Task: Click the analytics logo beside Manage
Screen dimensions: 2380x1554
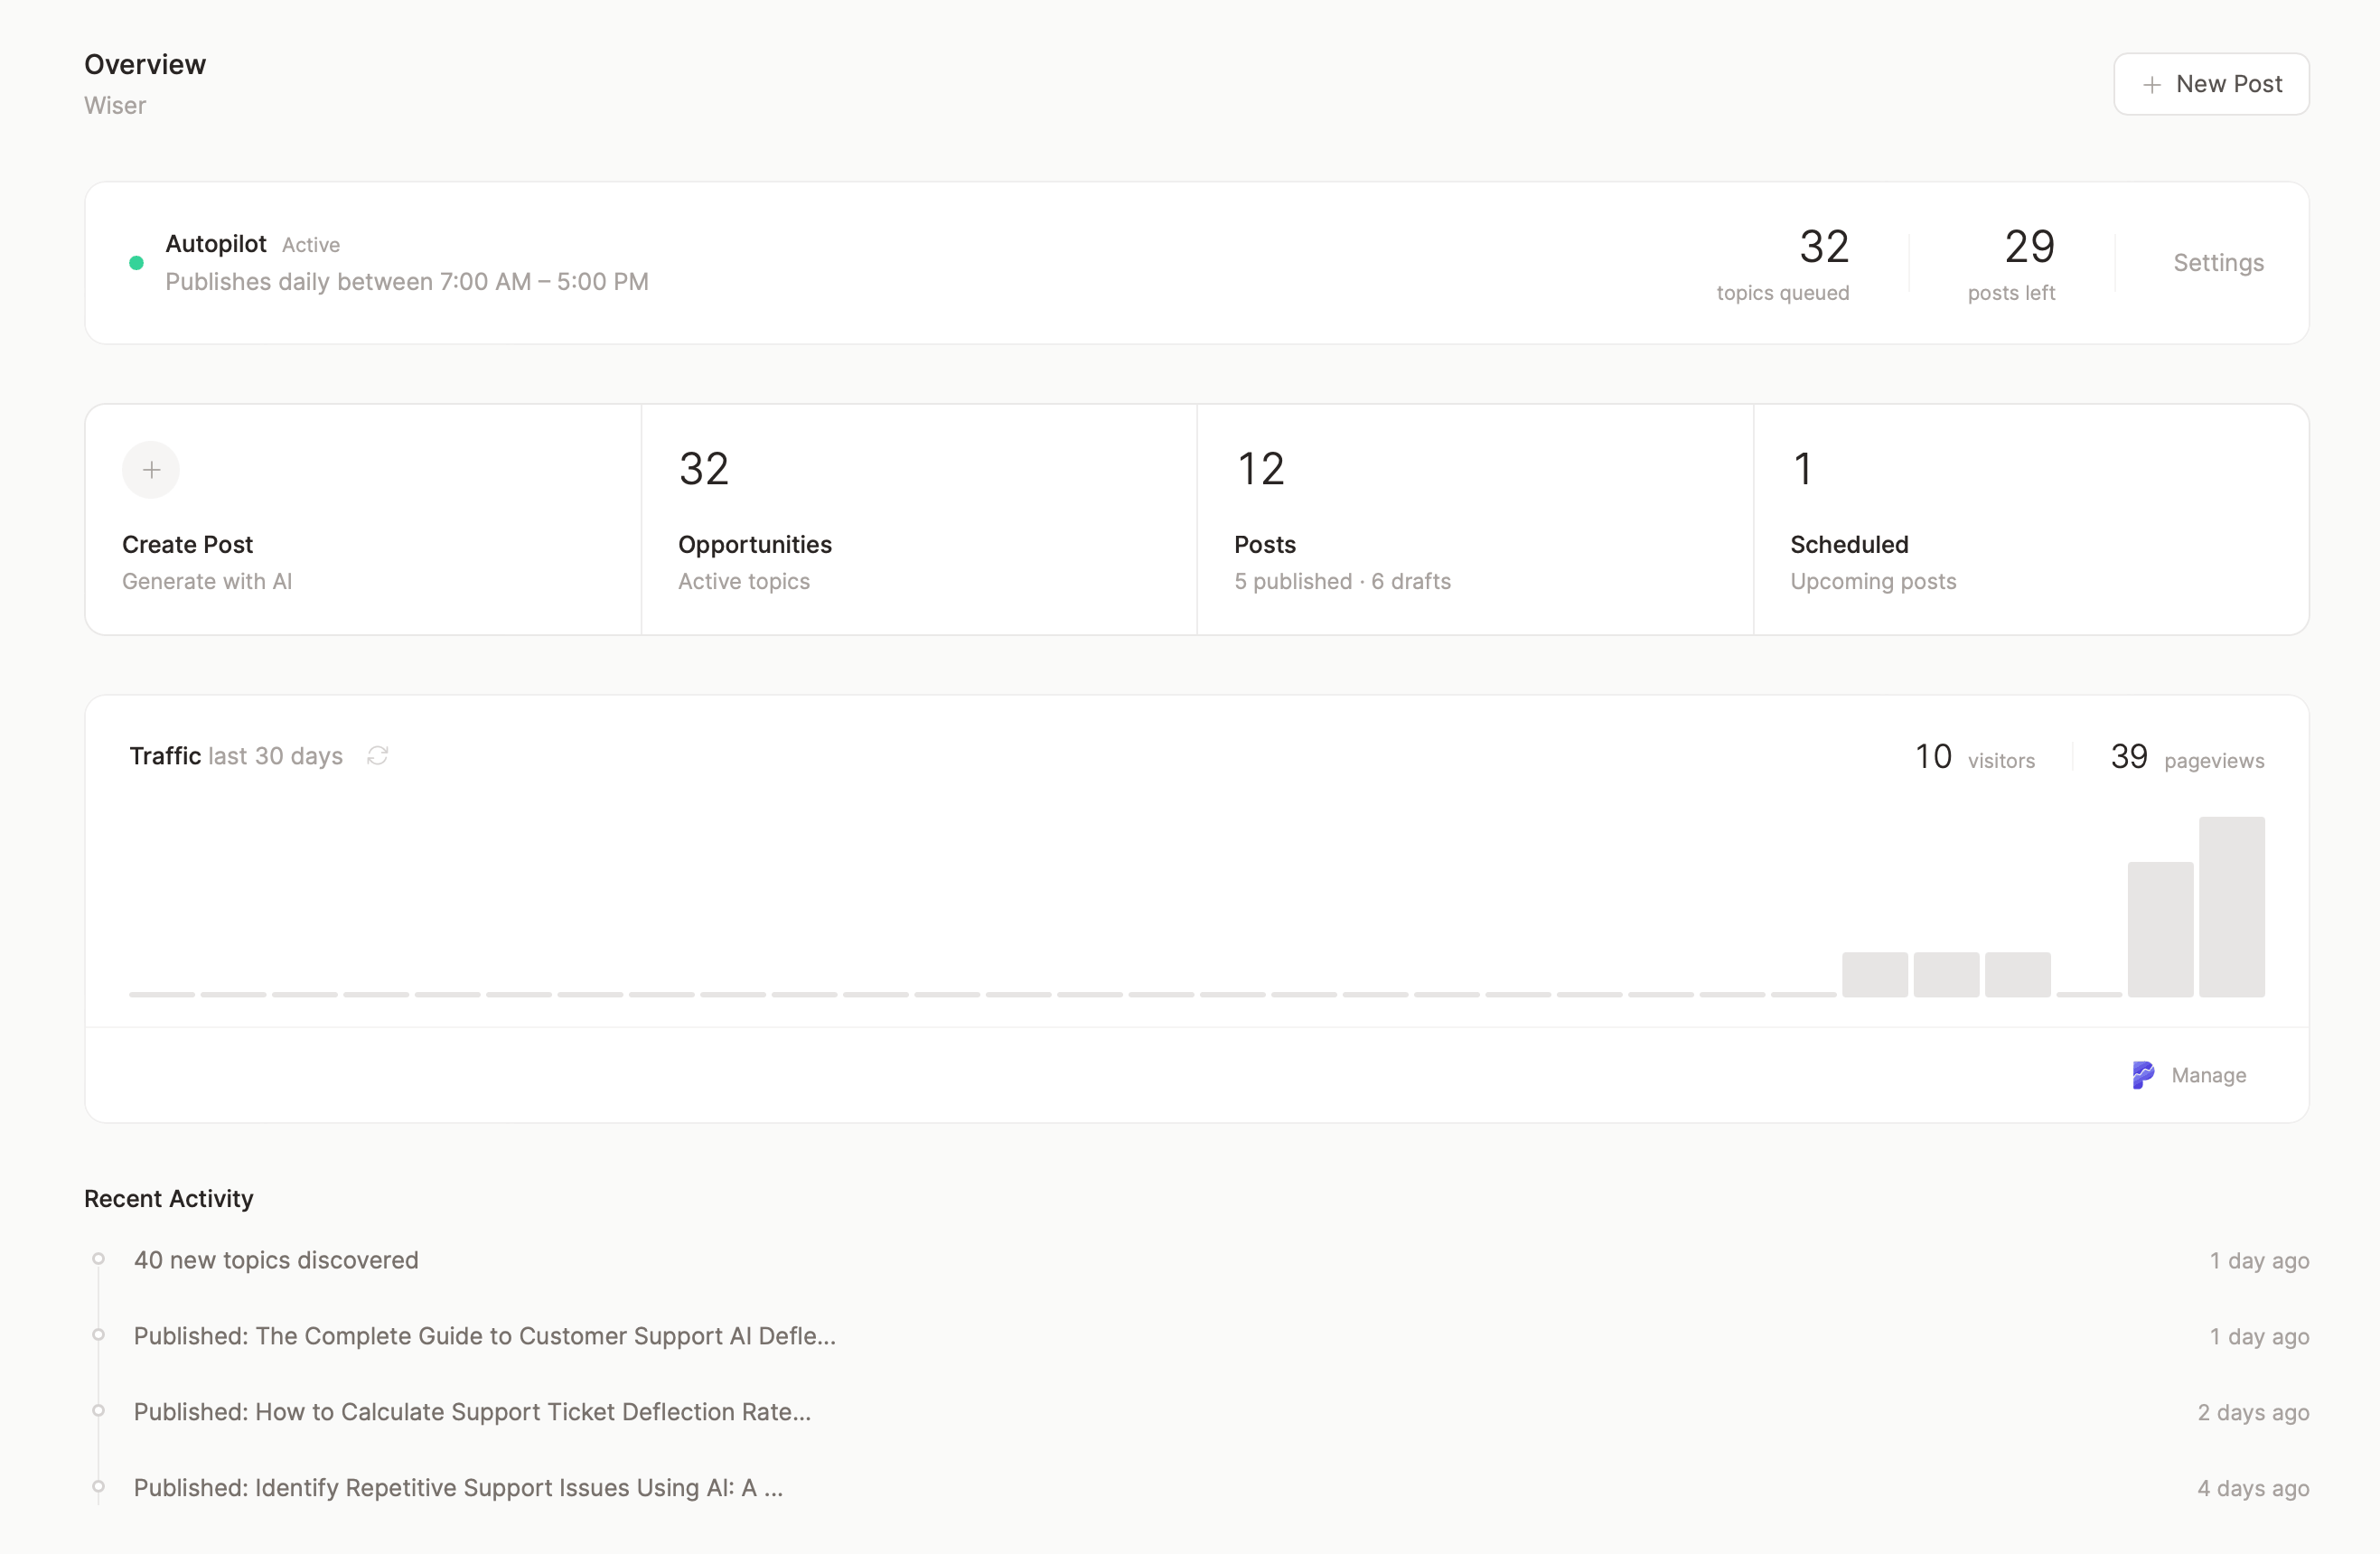Action: click(2143, 1076)
